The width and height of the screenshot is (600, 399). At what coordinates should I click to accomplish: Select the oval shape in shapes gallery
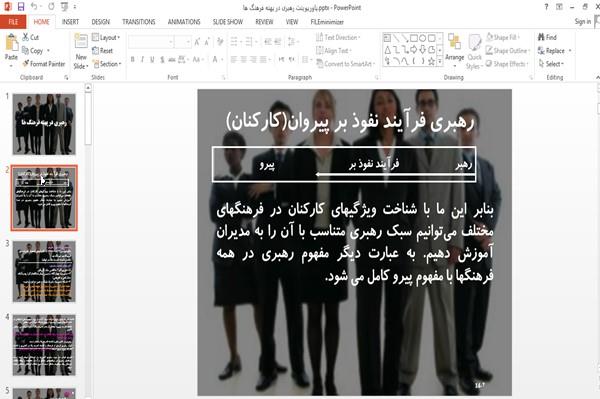pyautogui.click(x=422, y=38)
